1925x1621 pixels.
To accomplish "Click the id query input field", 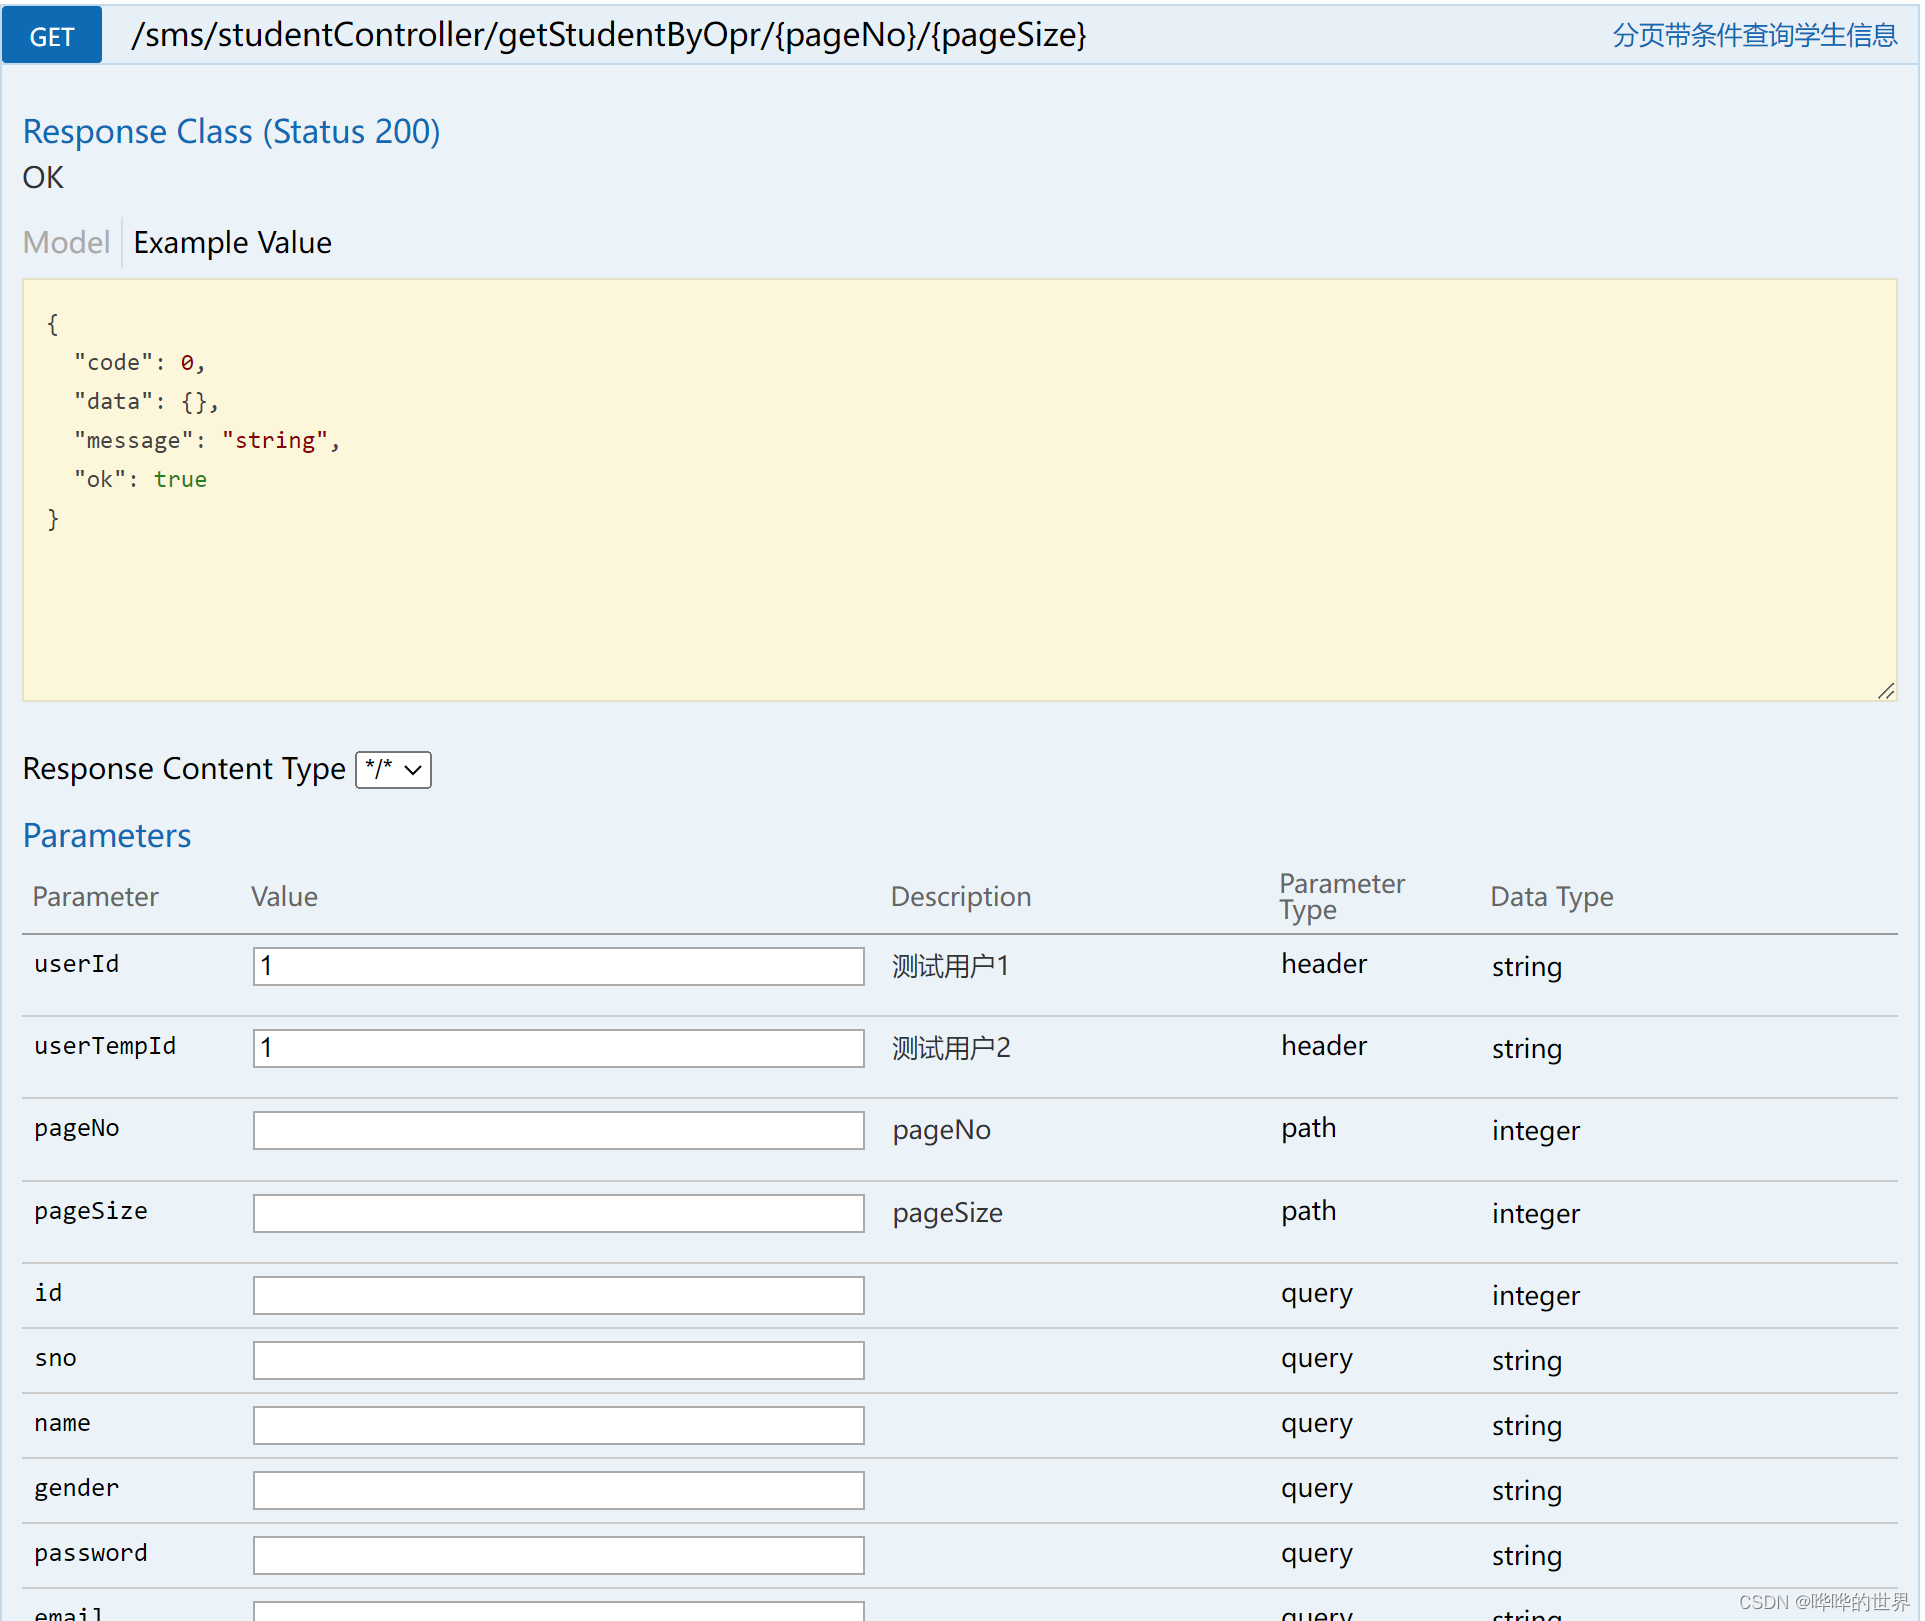I will pos(558,1296).
